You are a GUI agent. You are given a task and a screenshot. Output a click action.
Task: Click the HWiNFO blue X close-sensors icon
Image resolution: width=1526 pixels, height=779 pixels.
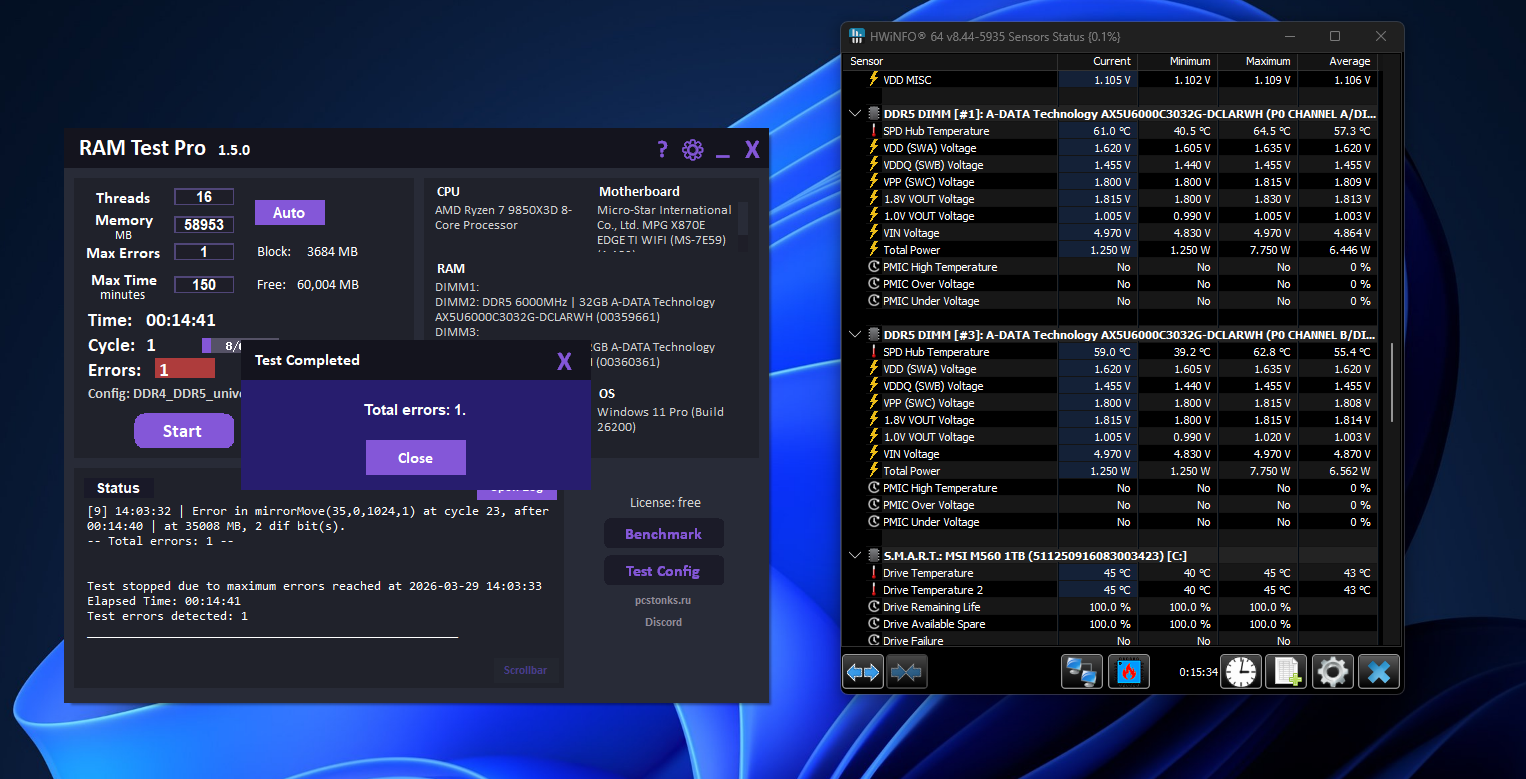tap(1378, 672)
